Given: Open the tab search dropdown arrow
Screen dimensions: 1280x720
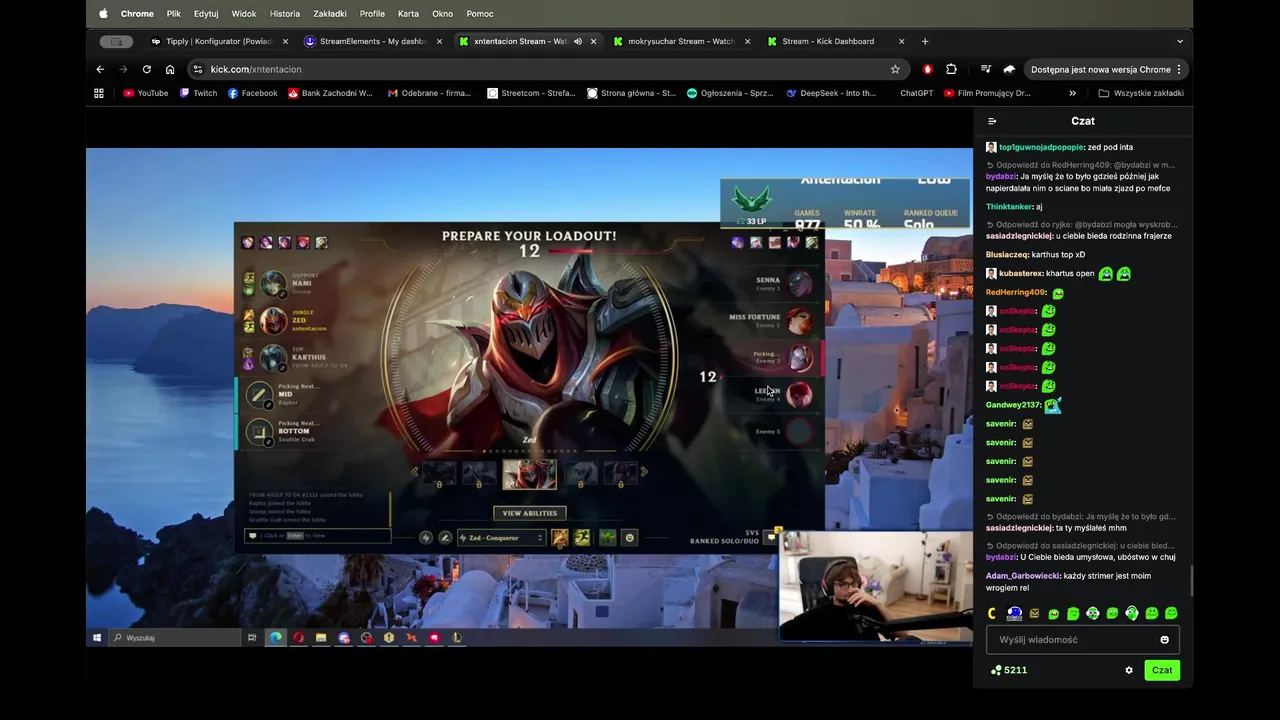Looking at the screenshot, I should [x=1180, y=41].
